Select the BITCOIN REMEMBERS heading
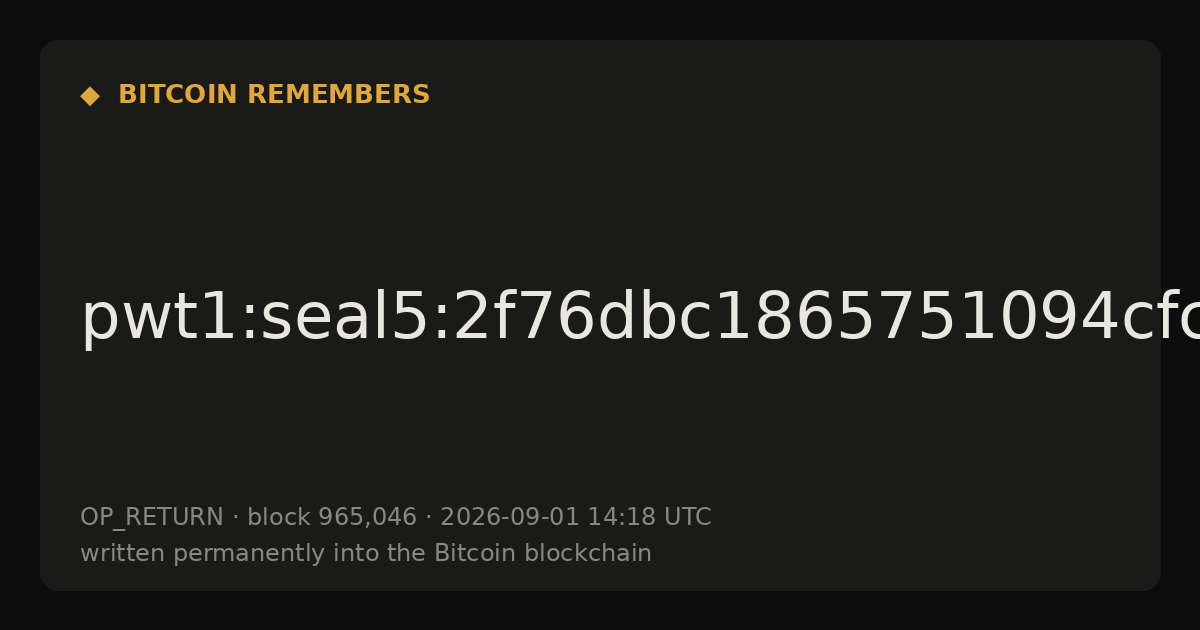This screenshot has width=1200, height=630. 274,95
